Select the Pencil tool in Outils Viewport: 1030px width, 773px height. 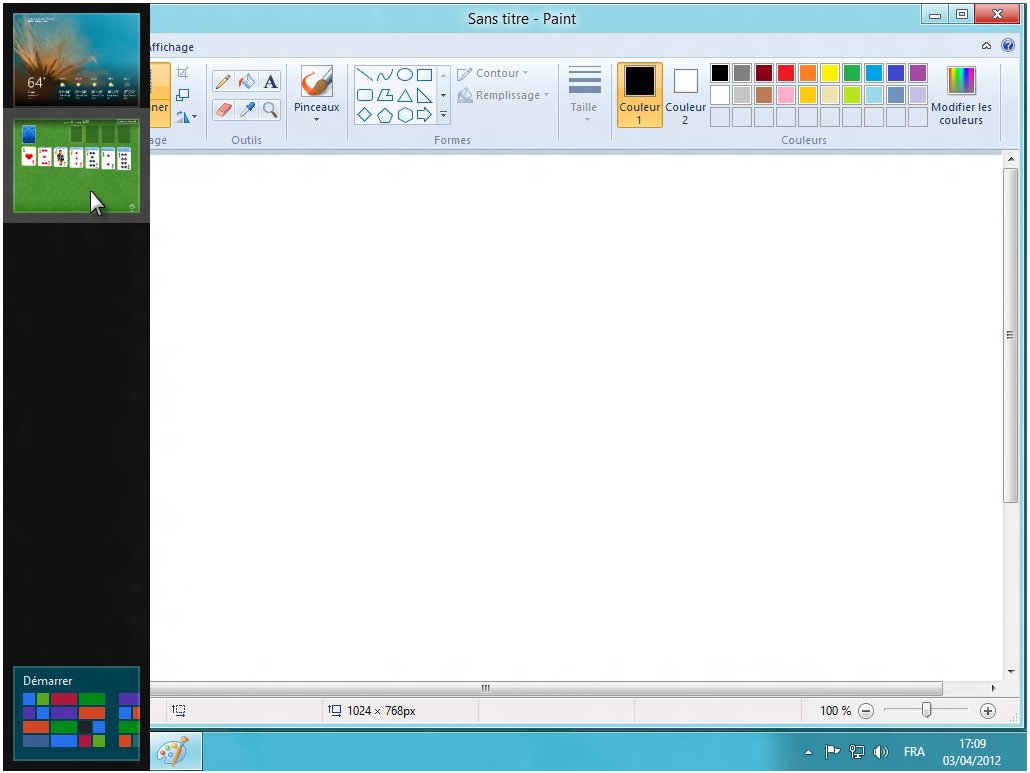pyautogui.click(x=223, y=82)
